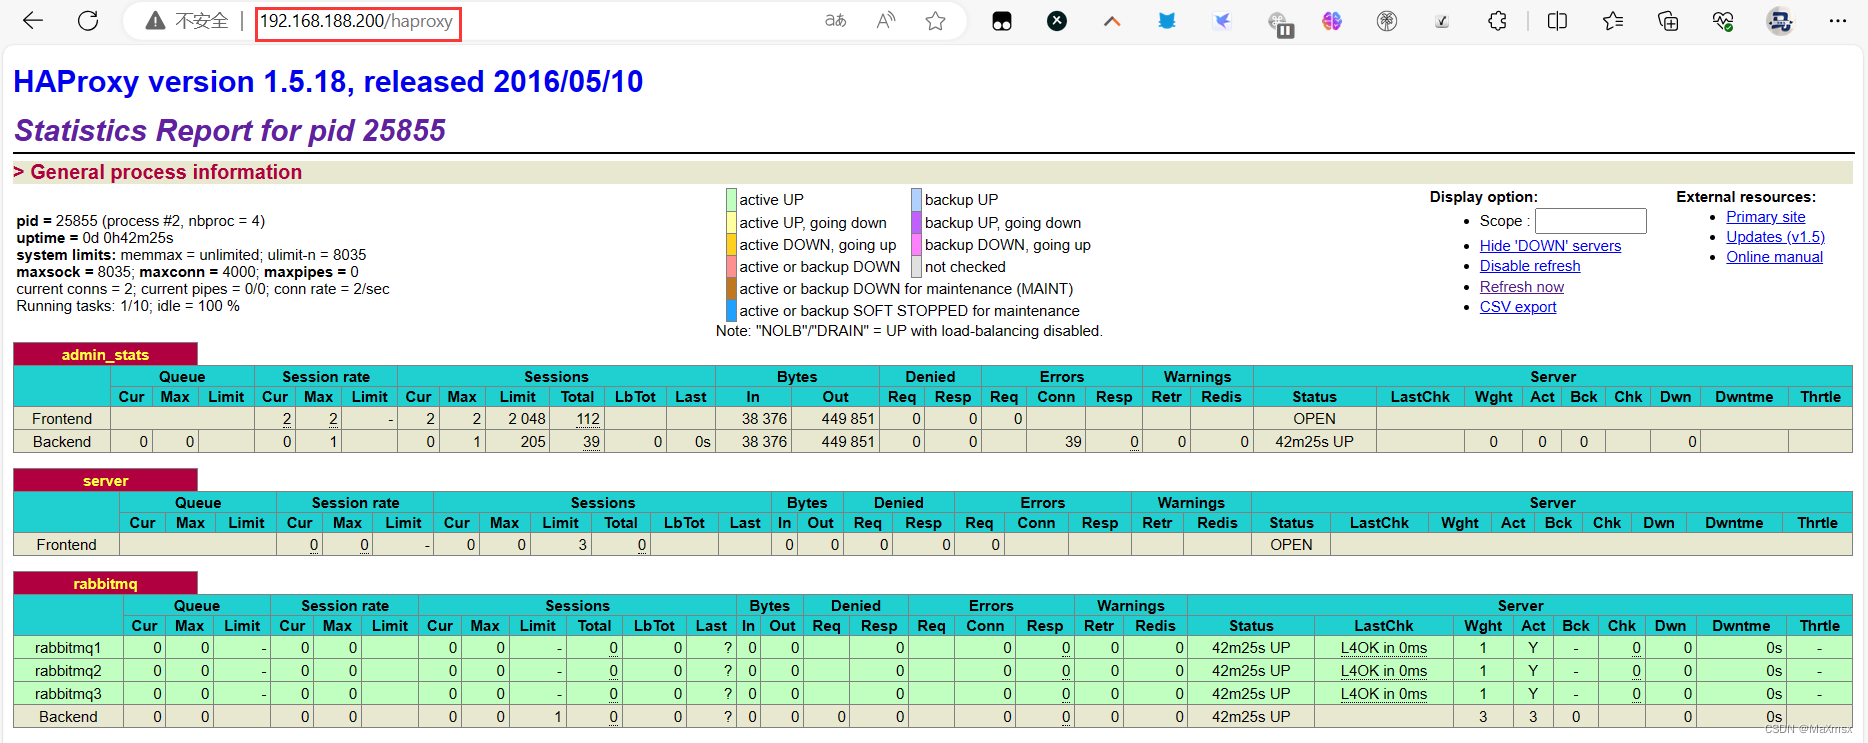The height and width of the screenshot is (743, 1868).
Task: Open the user profile avatar
Action: tap(1780, 21)
